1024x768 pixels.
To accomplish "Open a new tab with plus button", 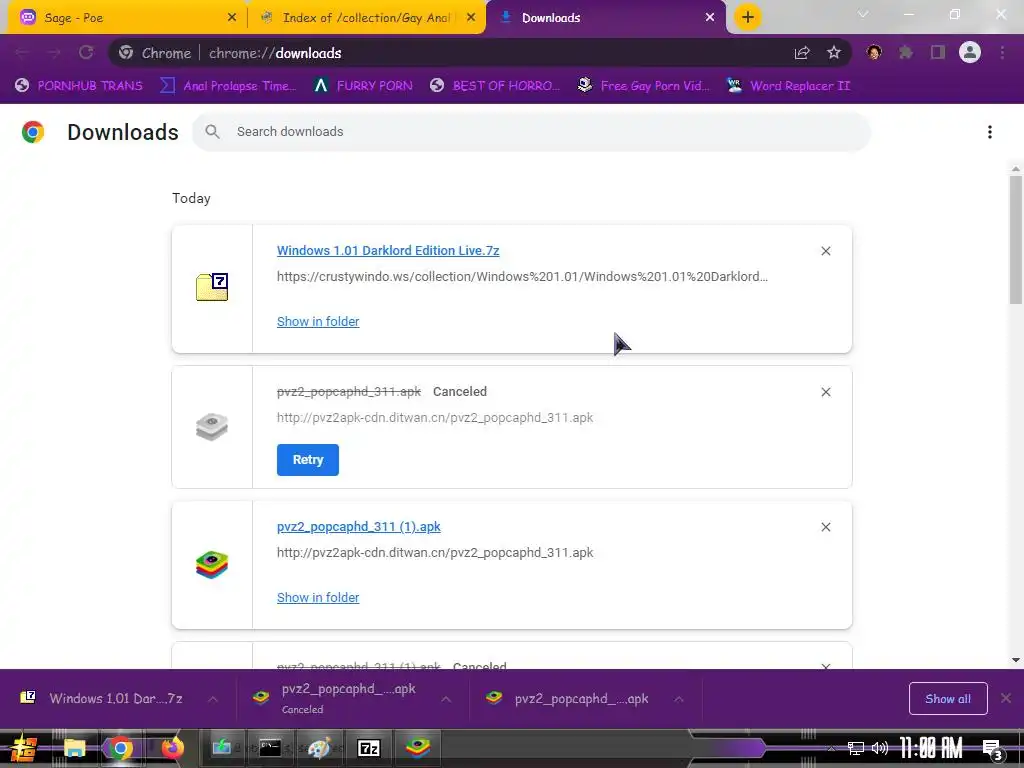I will click(x=748, y=17).
